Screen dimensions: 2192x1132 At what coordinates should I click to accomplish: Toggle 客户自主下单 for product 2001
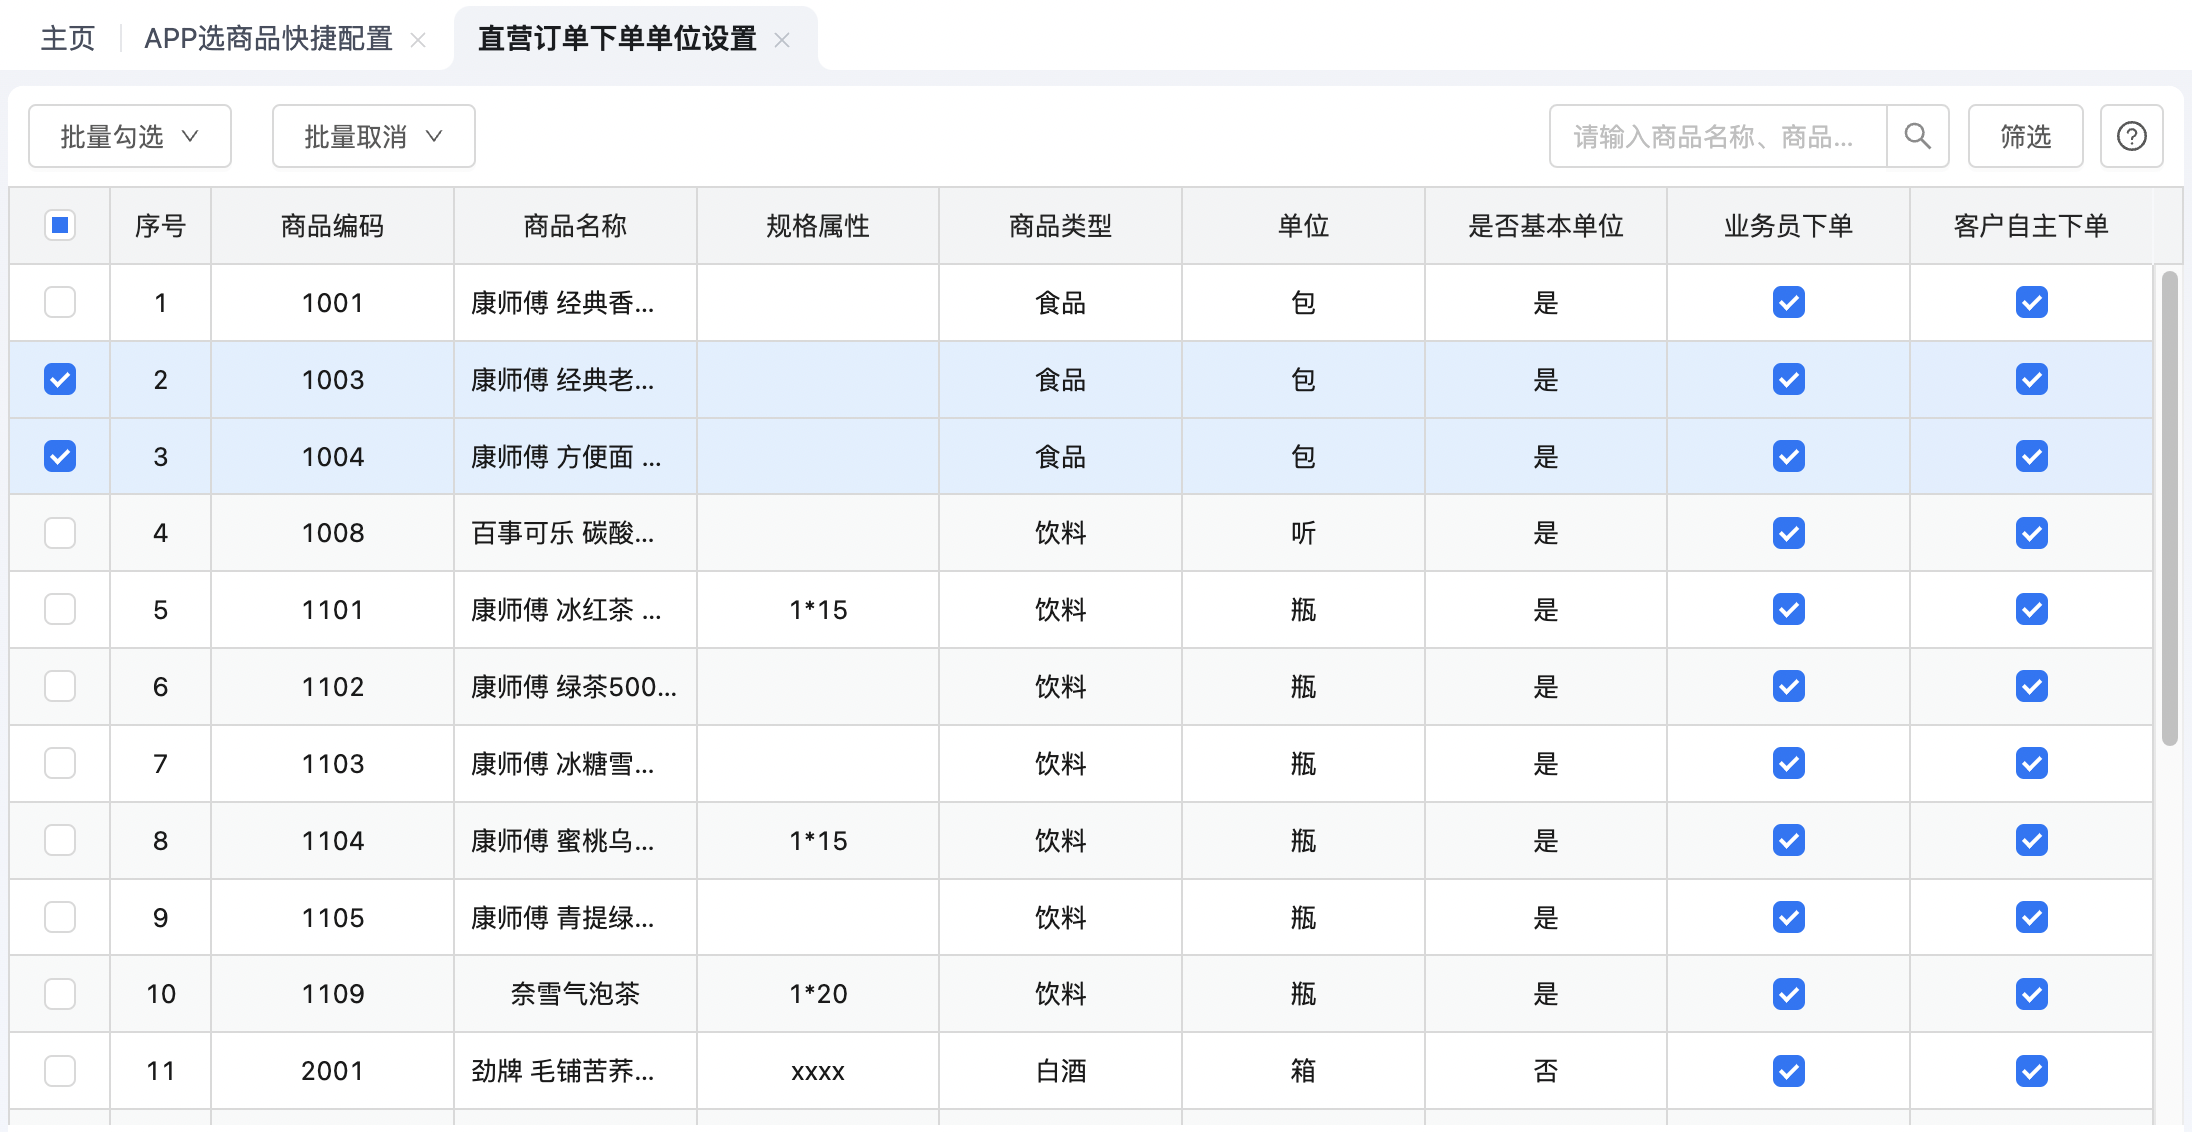(x=2032, y=1071)
